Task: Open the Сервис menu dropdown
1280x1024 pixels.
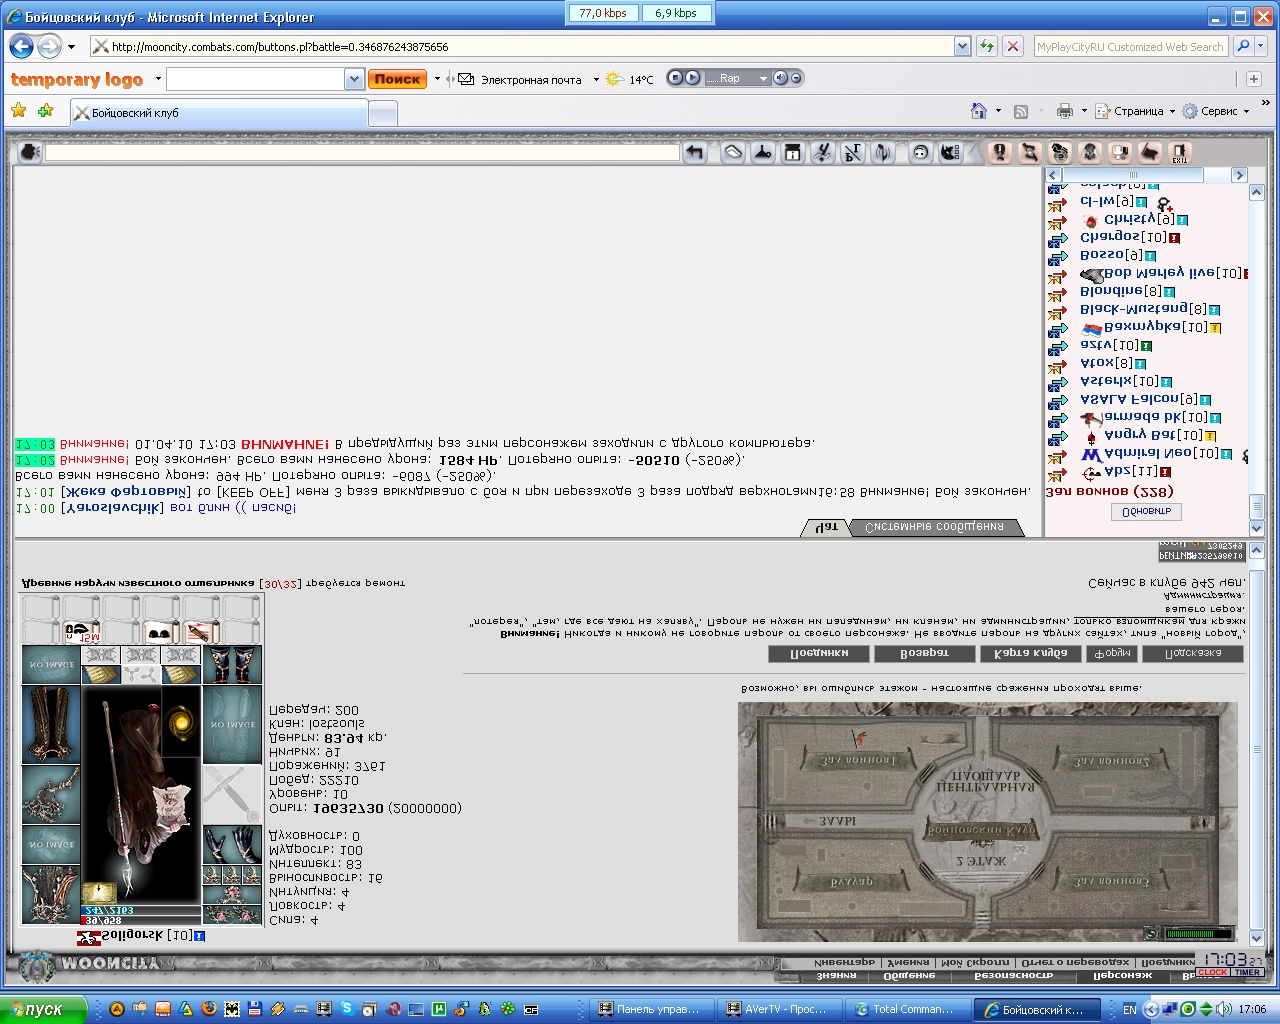Action: point(1246,111)
